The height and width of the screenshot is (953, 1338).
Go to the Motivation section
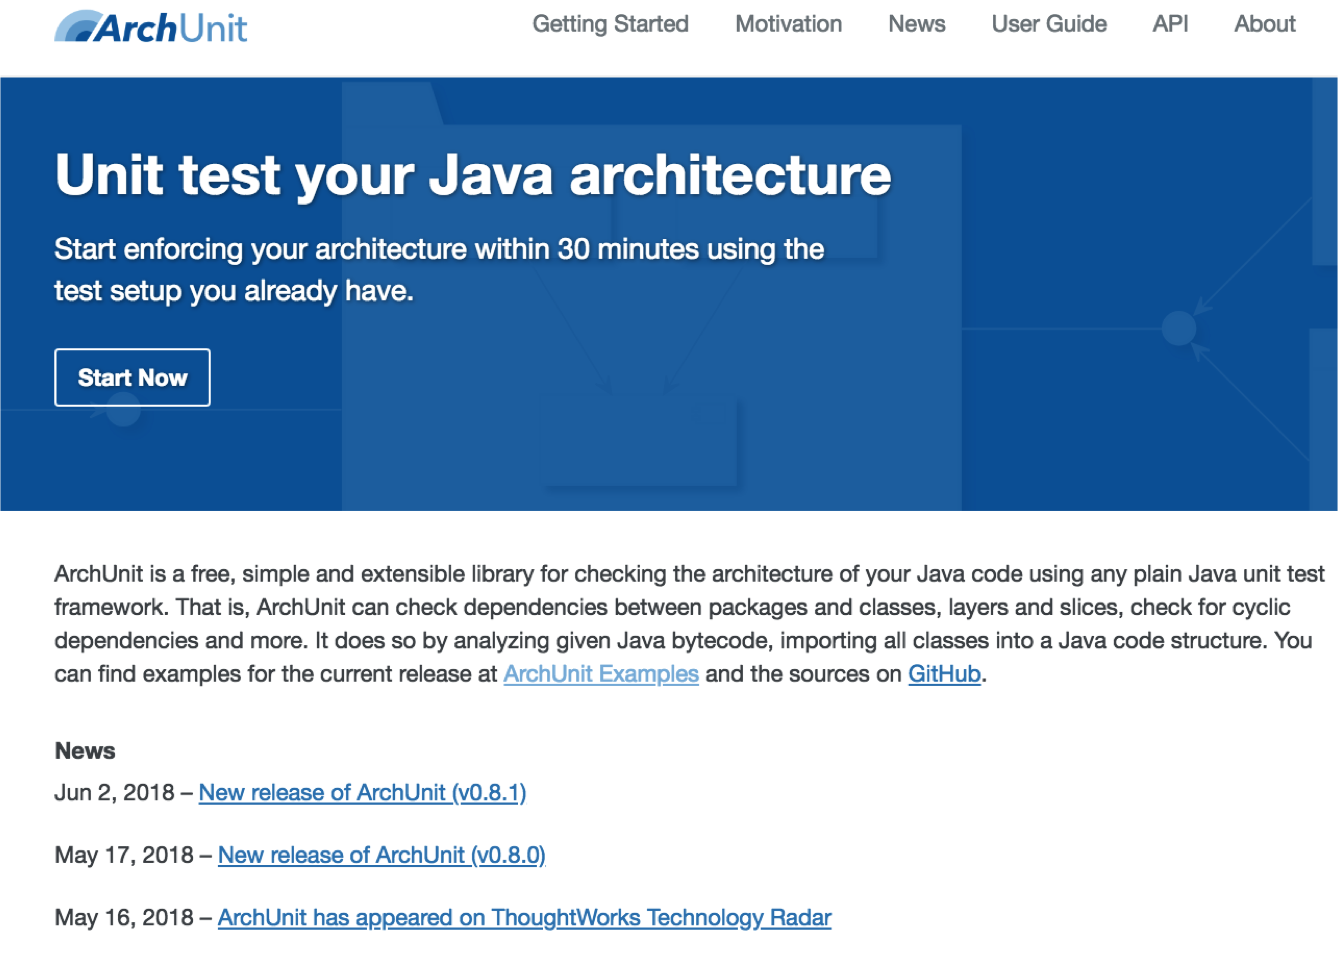point(788,24)
